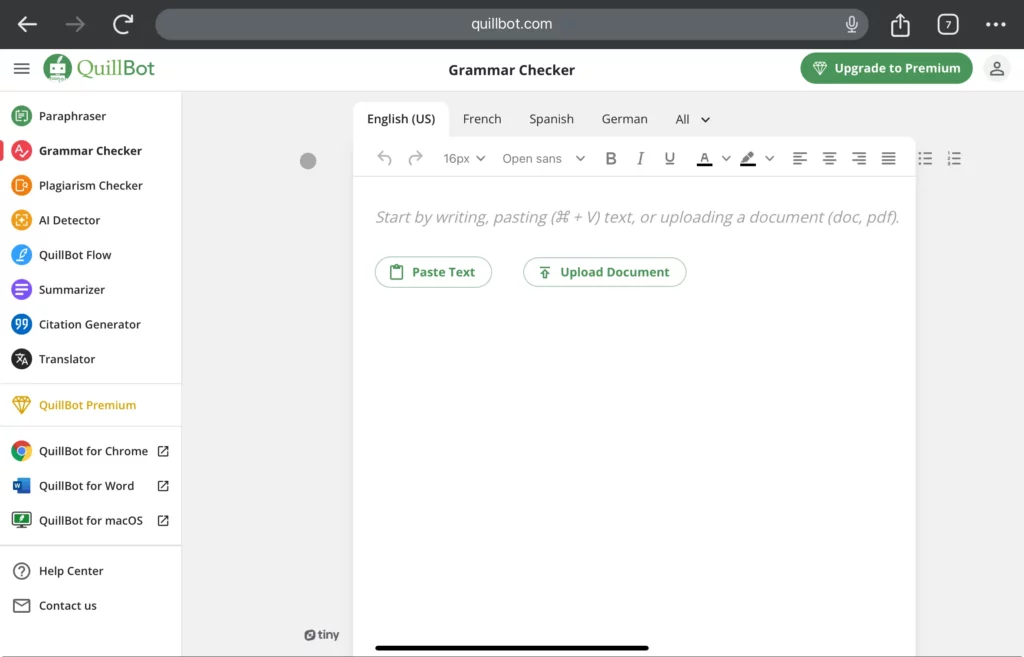Switch to the French language tab

(x=482, y=119)
